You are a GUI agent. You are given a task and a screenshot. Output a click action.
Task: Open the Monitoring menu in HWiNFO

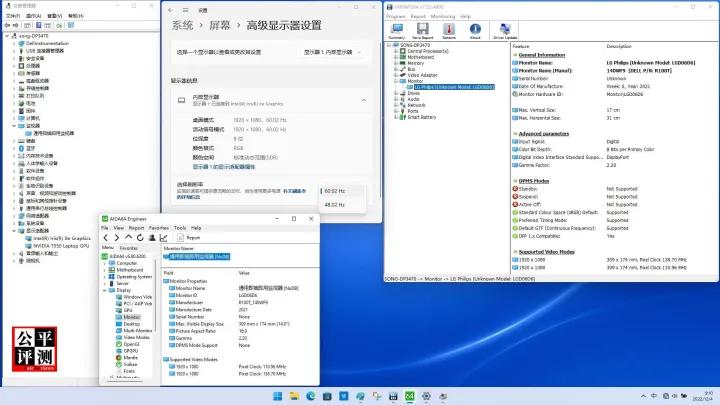(x=443, y=17)
